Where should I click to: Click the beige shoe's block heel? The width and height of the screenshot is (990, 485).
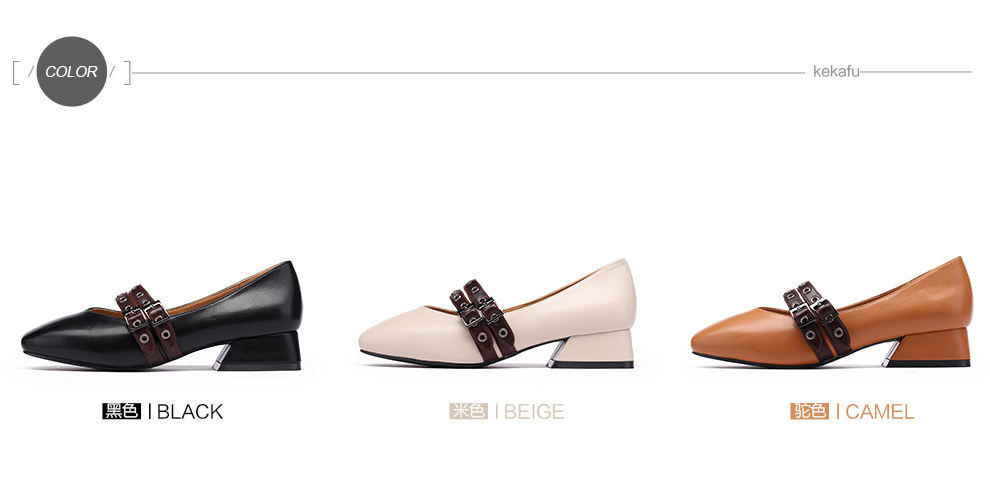click(x=592, y=349)
